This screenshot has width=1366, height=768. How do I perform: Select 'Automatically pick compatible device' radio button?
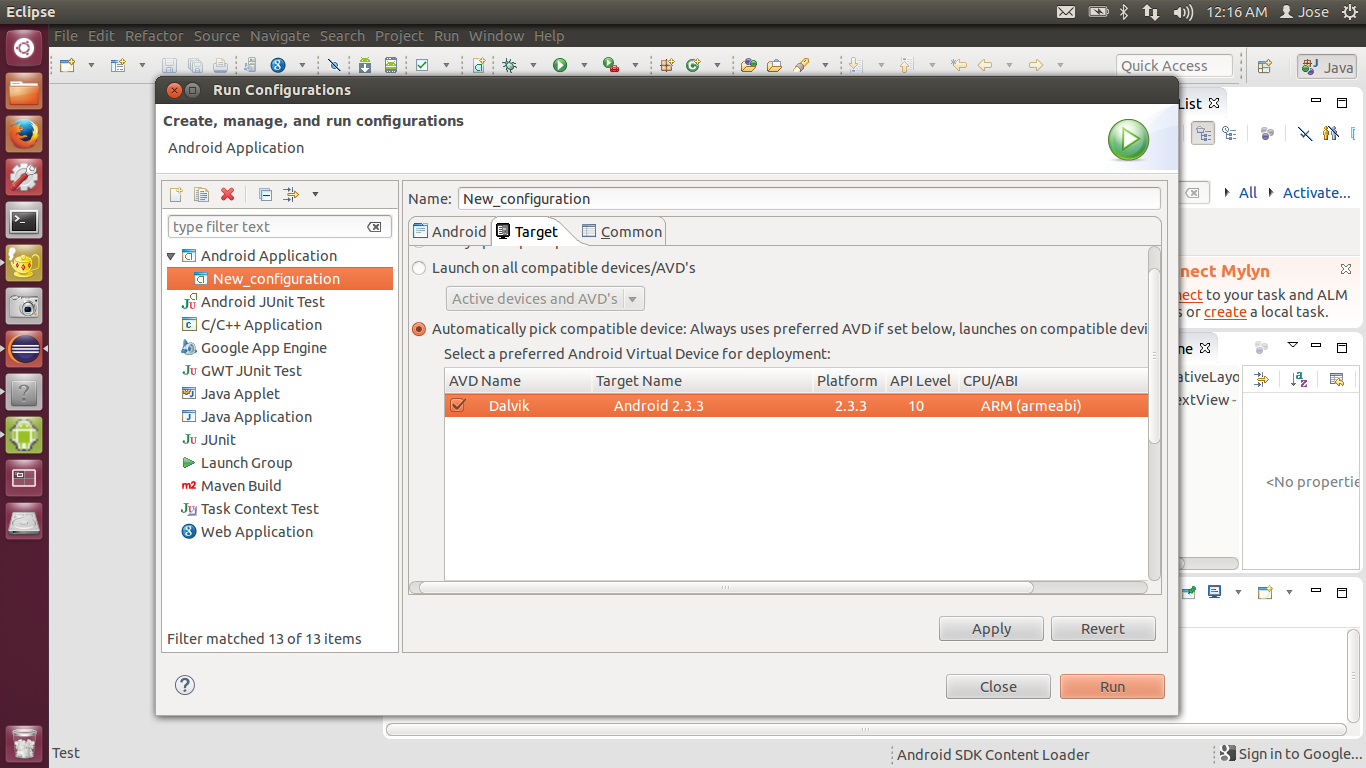tap(419, 329)
